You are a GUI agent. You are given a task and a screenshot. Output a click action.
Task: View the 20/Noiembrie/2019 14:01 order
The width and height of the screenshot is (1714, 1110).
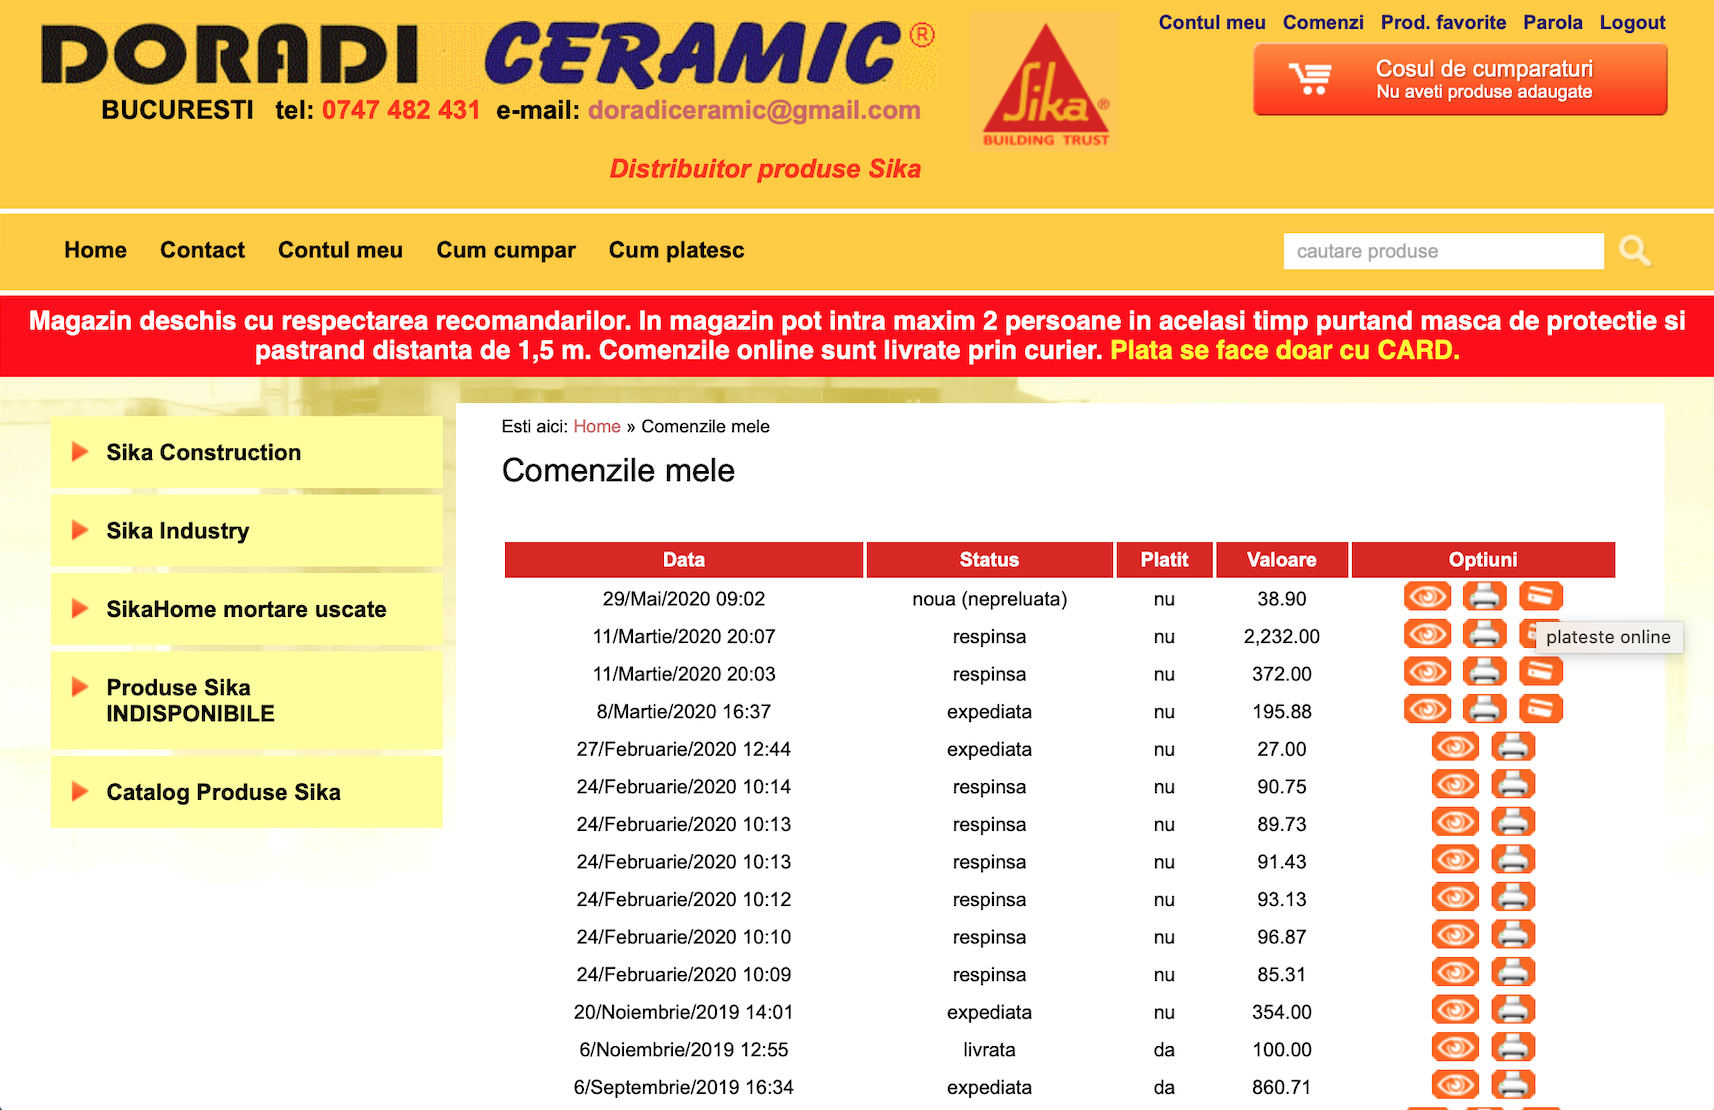click(x=1455, y=1009)
